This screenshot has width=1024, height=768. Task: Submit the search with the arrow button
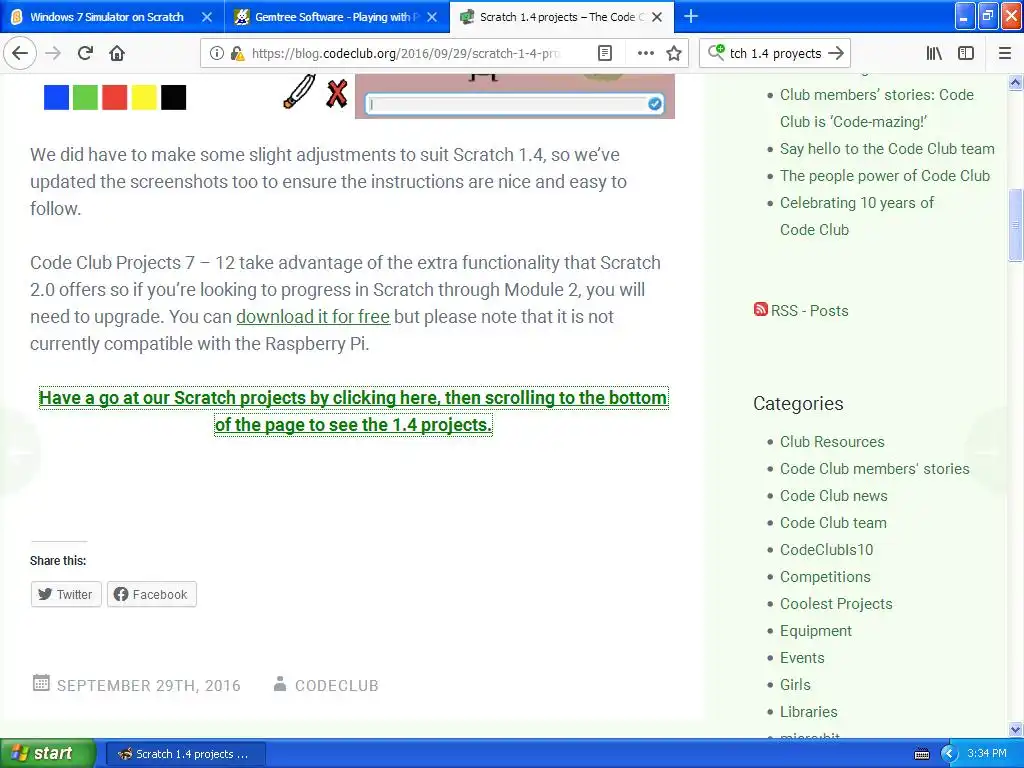(836, 53)
